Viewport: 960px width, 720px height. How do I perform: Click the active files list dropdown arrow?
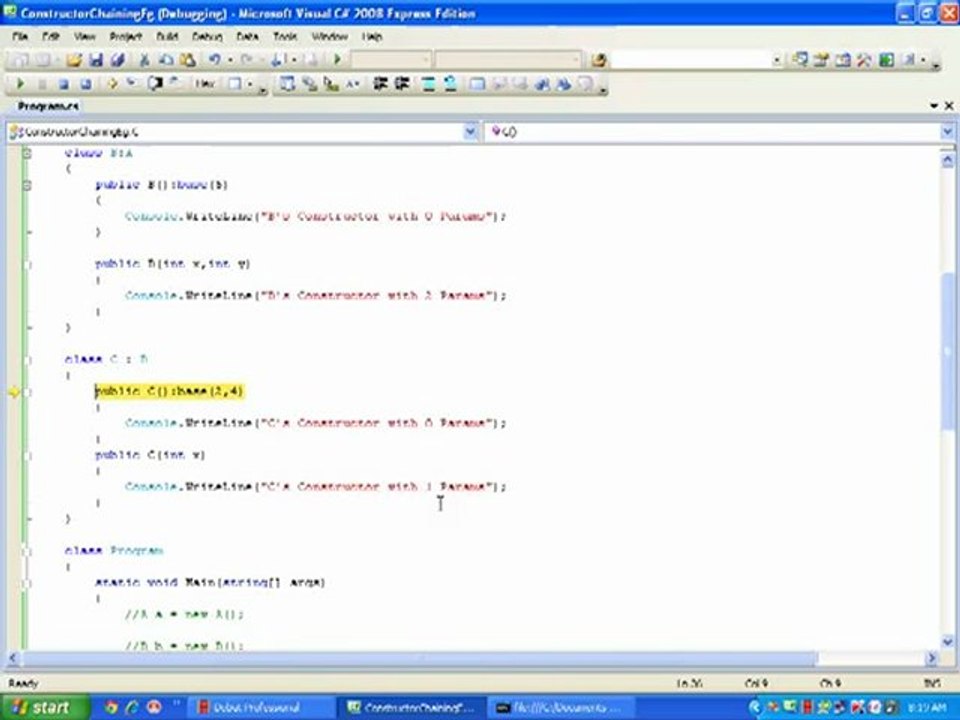pos(934,106)
